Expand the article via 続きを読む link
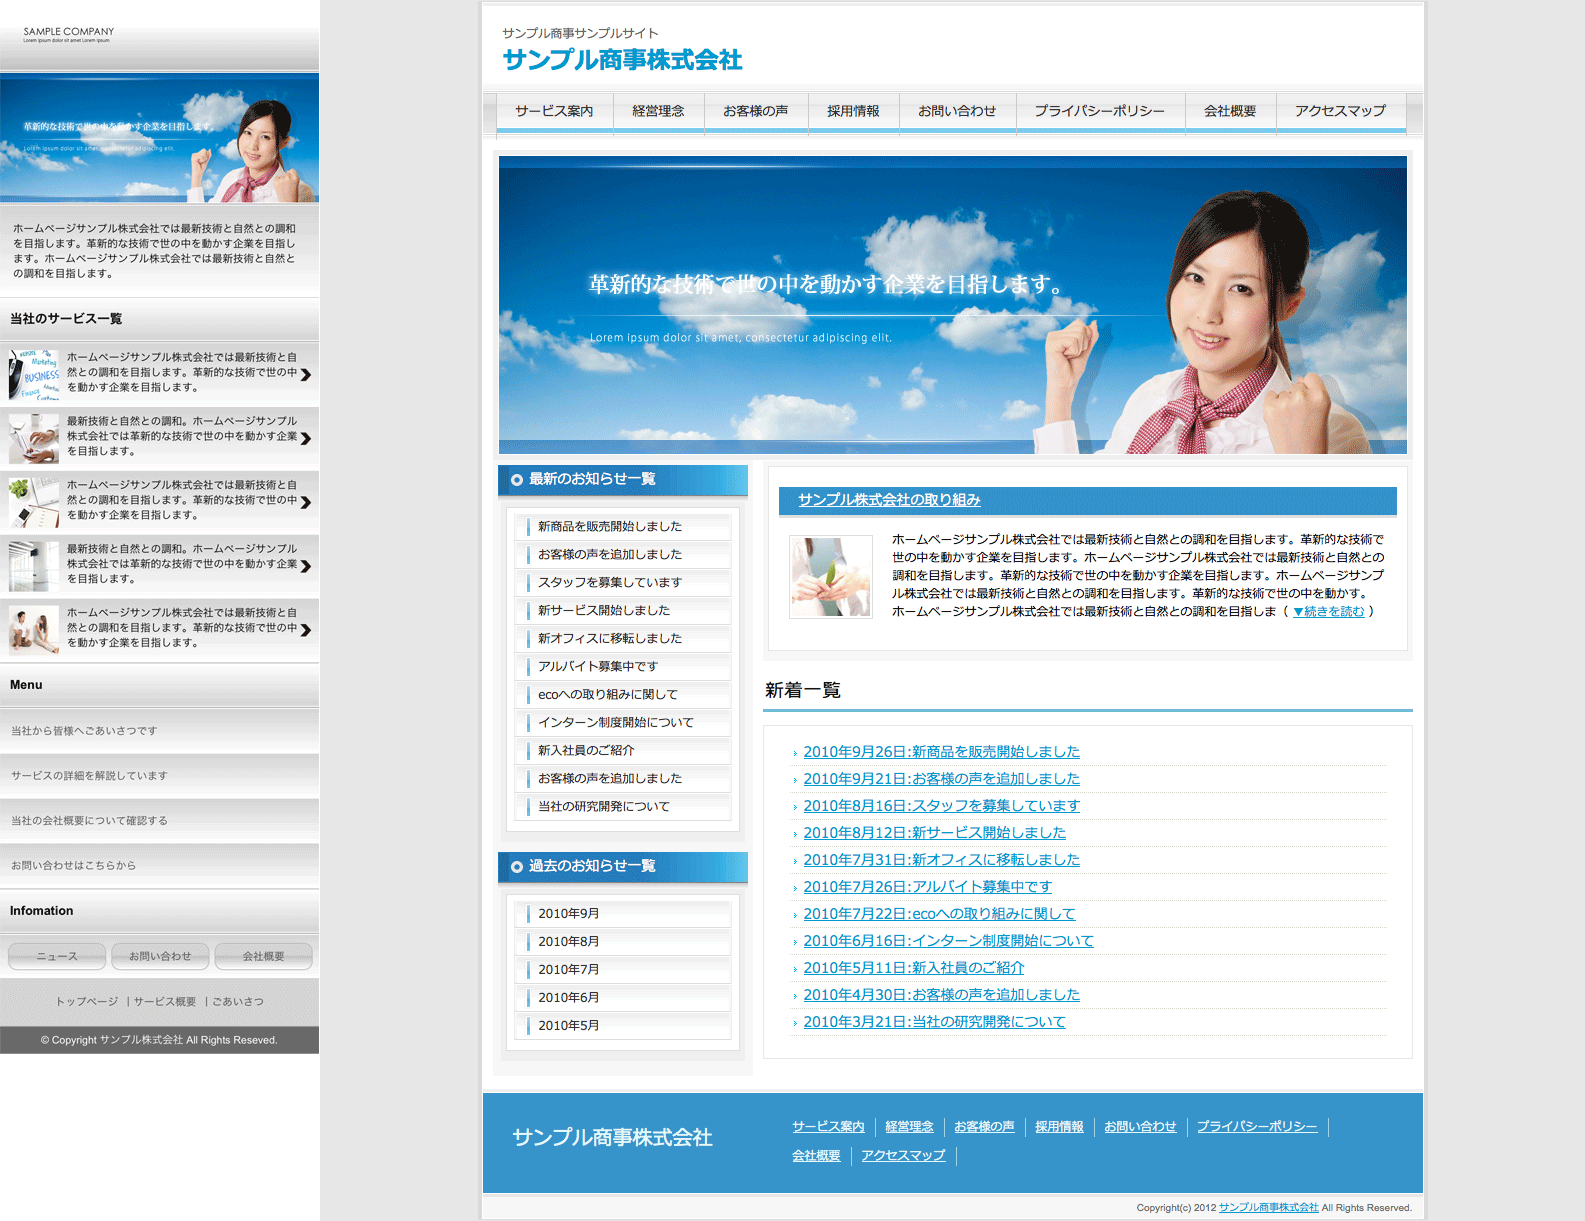The height and width of the screenshot is (1221, 1585). click(1328, 612)
